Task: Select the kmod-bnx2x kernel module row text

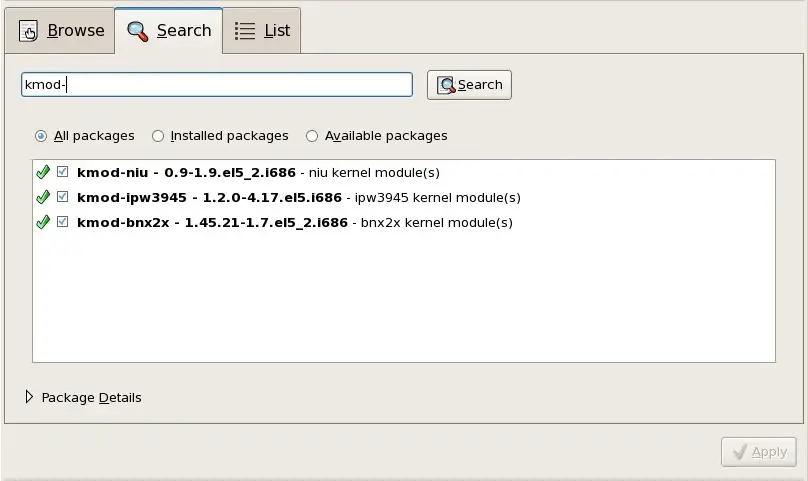Action: [x=294, y=222]
